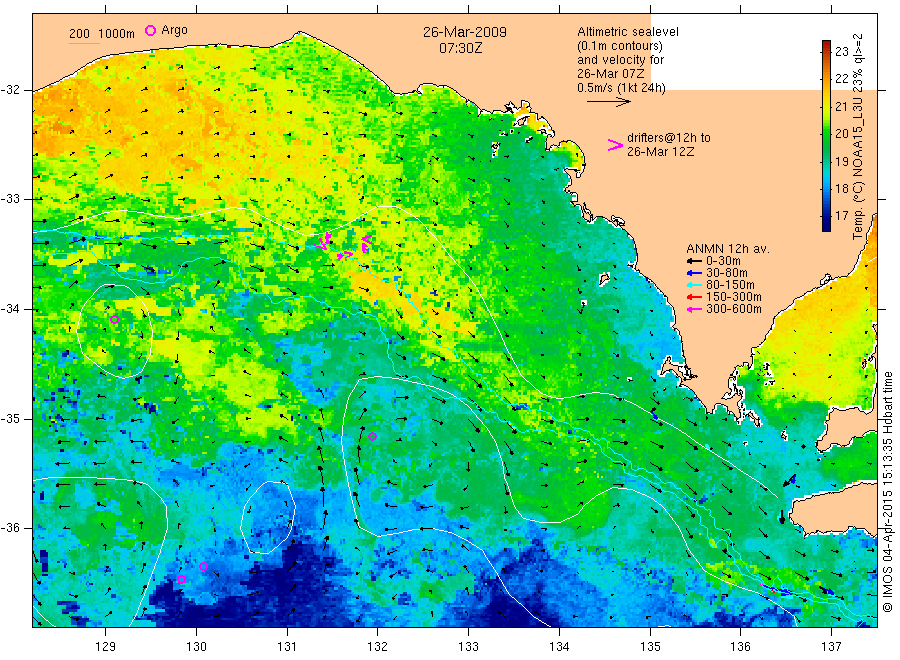Click the colorbar tick value 23
The image size is (900, 660).
841,52
